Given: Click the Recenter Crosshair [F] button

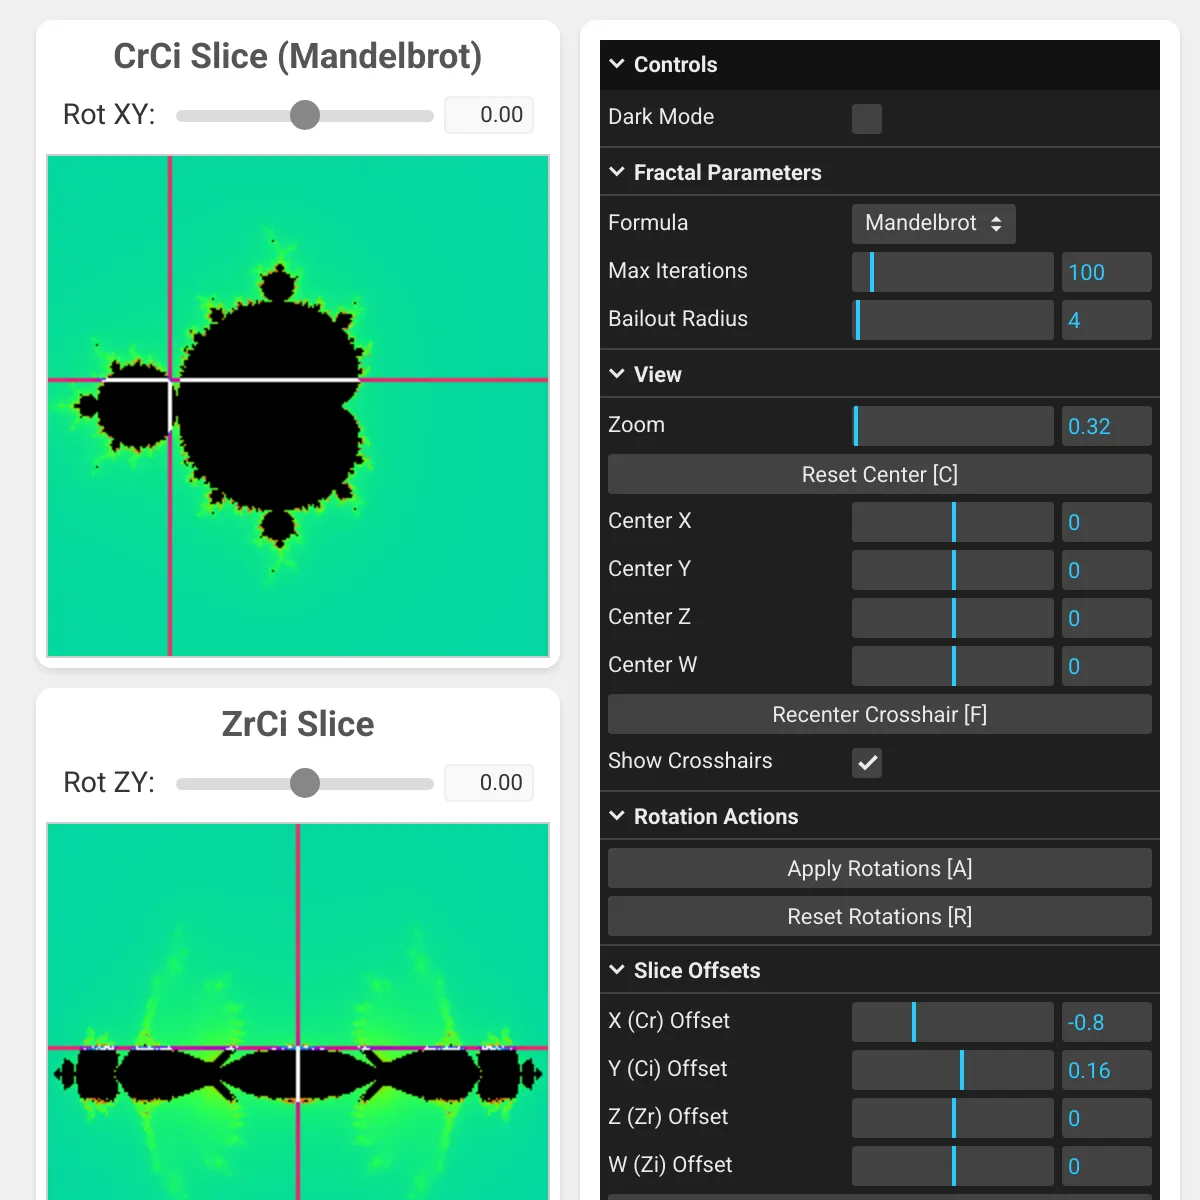Looking at the screenshot, I should coord(880,714).
